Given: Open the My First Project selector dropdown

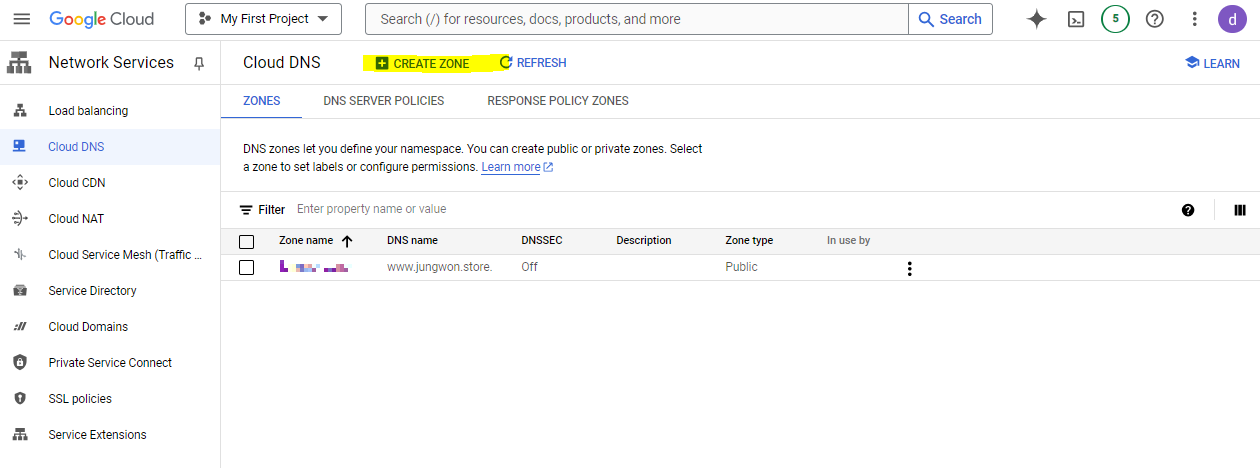Looking at the screenshot, I should [263, 19].
